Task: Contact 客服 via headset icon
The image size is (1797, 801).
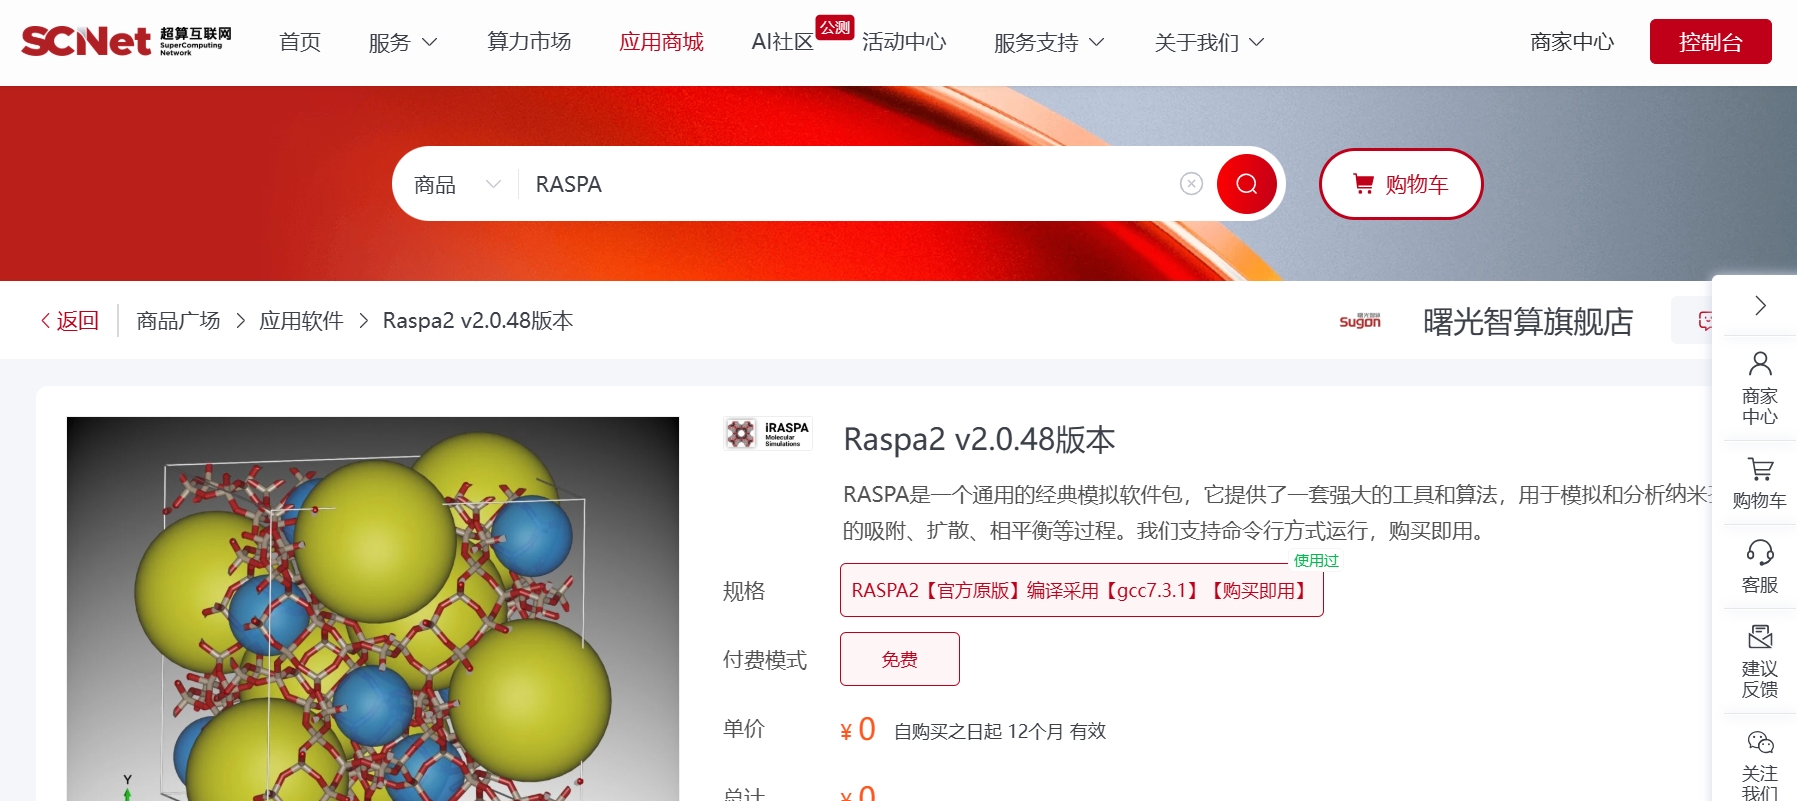Action: click(x=1759, y=566)
